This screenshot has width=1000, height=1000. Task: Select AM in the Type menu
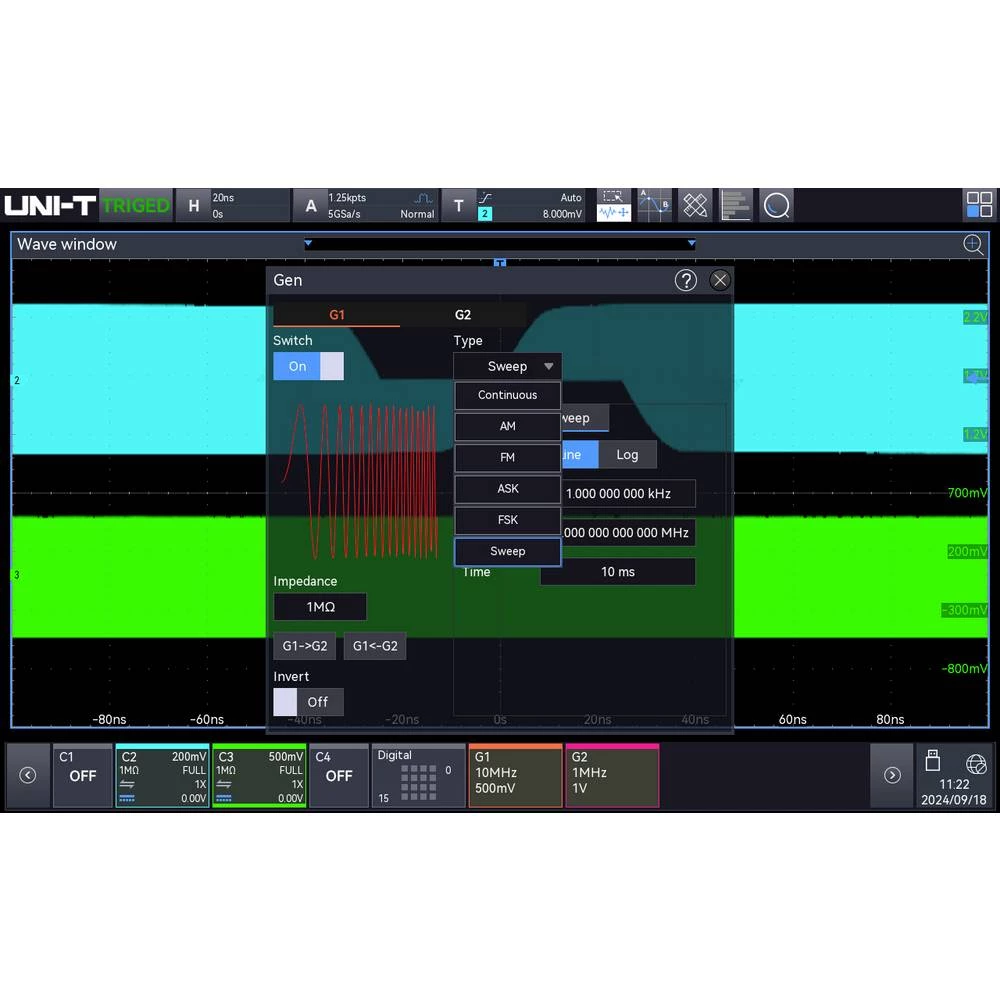(x=508, y=426)
